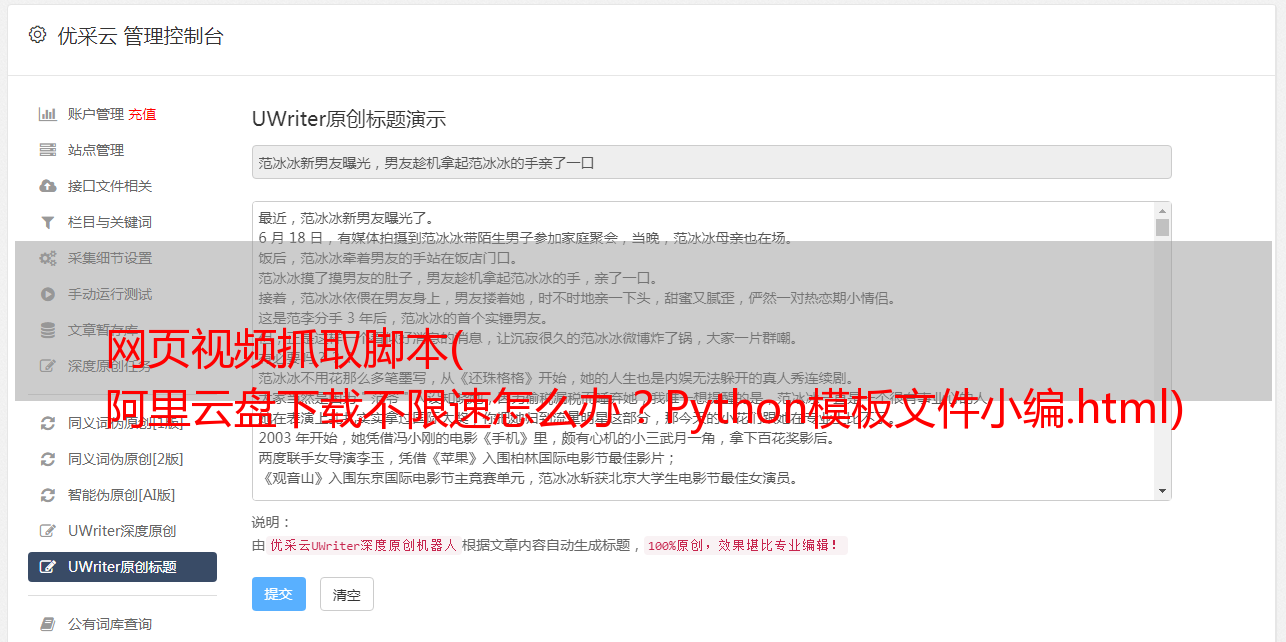The image size is (1286, 642).
Task: Click the filter icon for 栏目与关键词
Action: point(47,222)
